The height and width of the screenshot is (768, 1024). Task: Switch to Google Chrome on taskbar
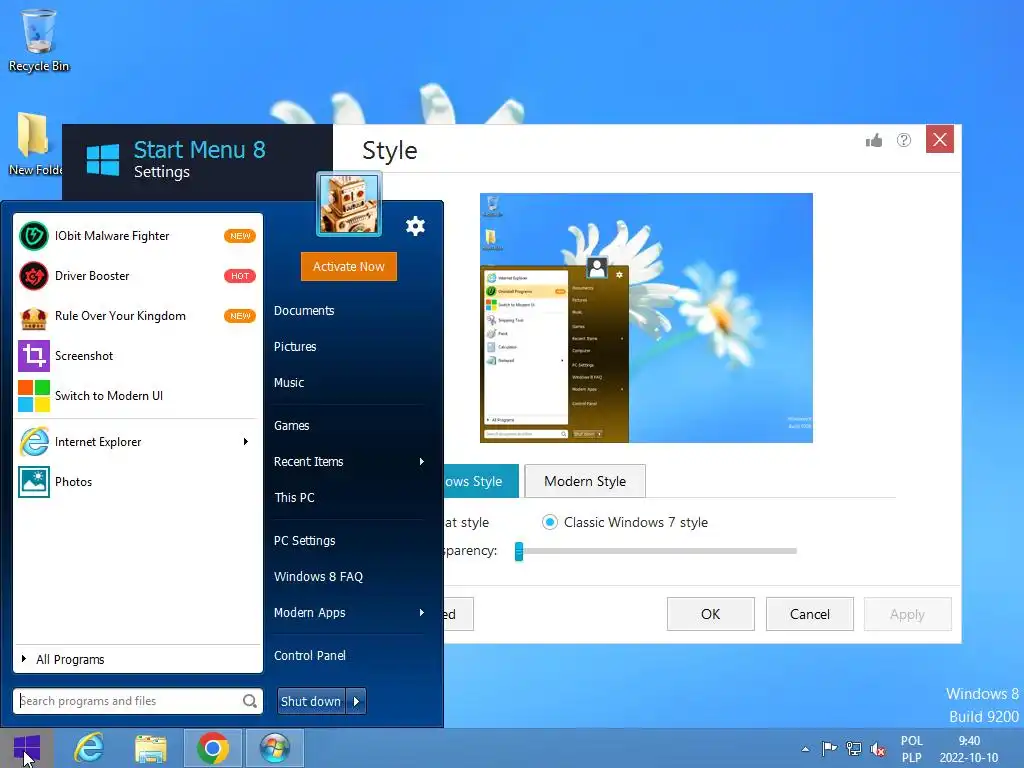pyautogui.click(x=212, y=748)
